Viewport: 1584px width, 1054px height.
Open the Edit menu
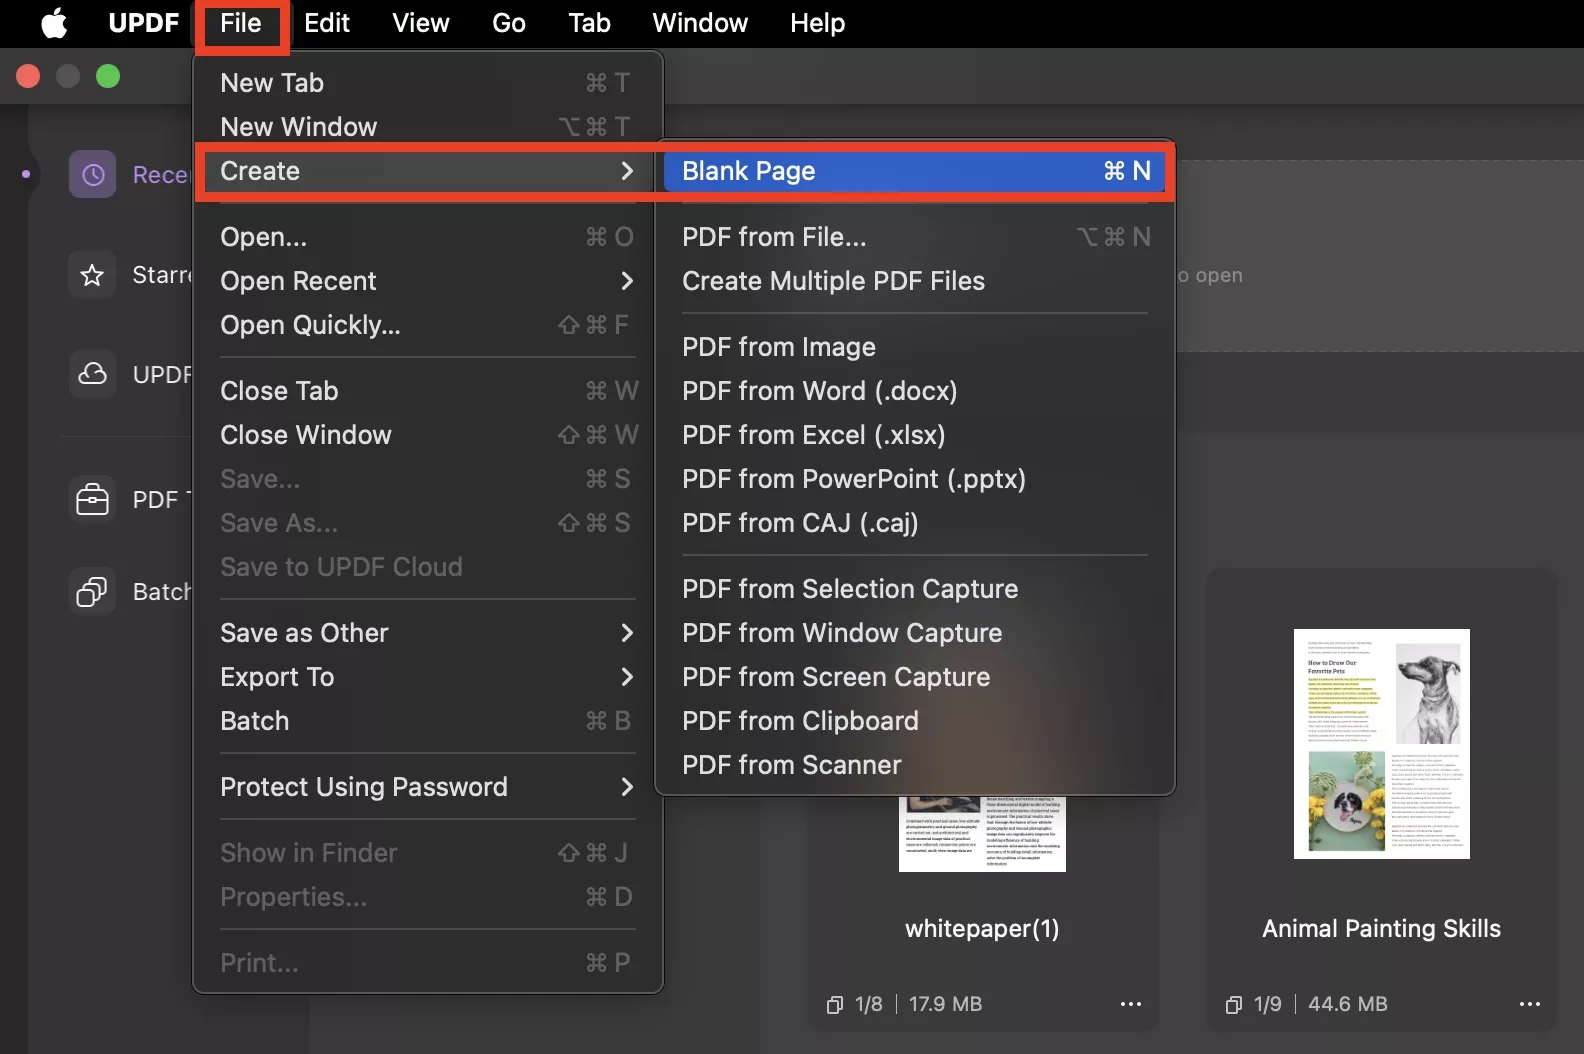point(326,23)
